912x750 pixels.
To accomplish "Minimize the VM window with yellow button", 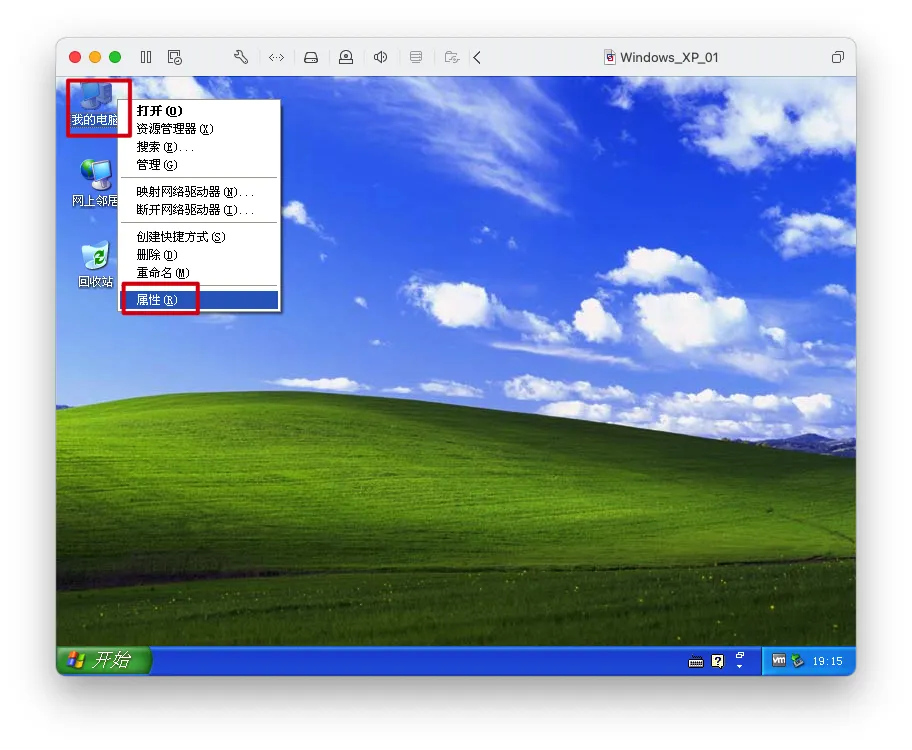I will [x=95, y=57].
